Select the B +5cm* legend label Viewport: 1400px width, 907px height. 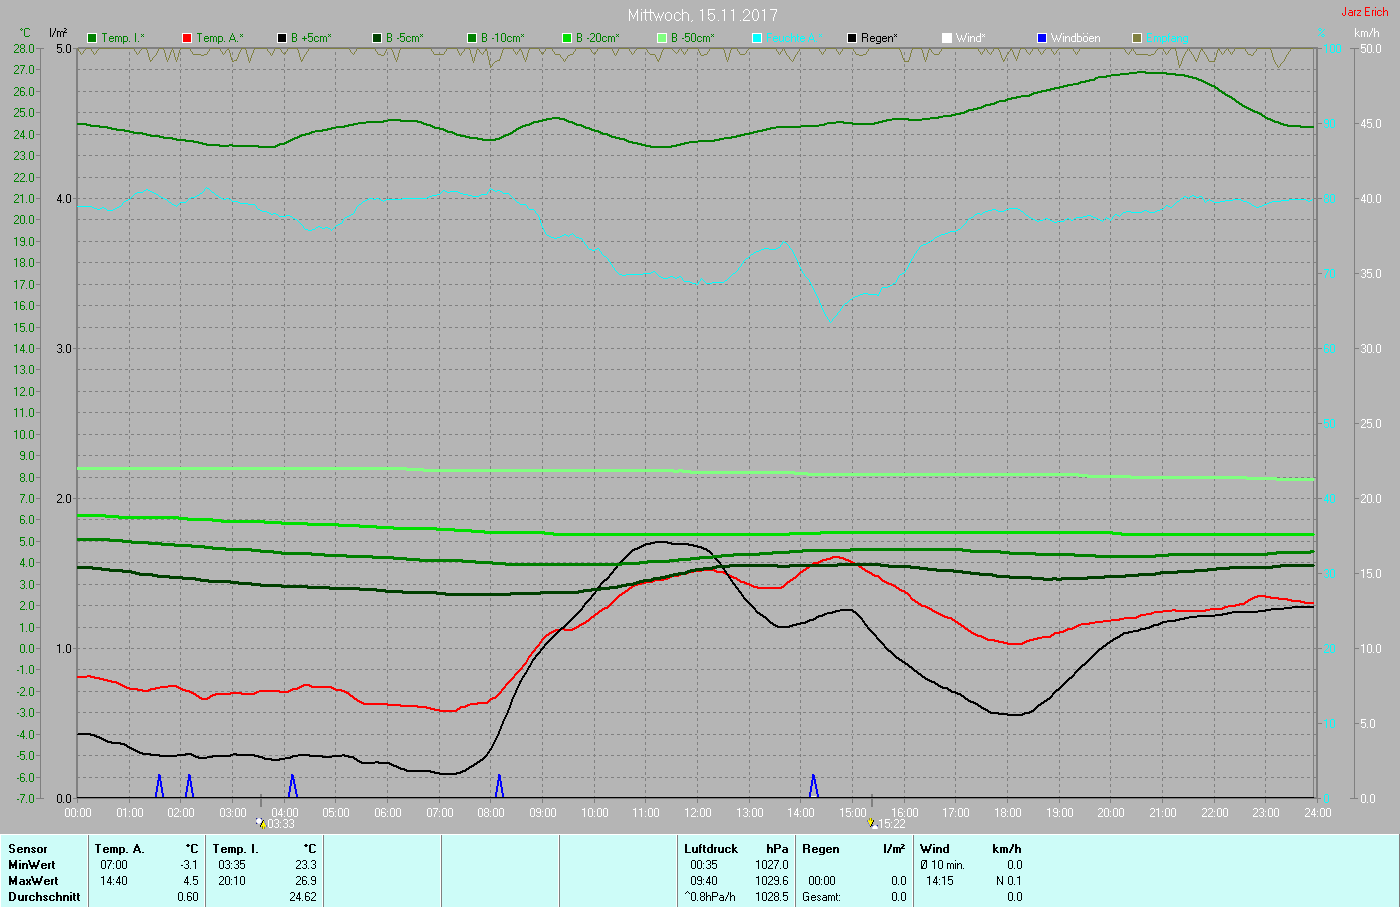pyautogui.click(x=311, y=38)
